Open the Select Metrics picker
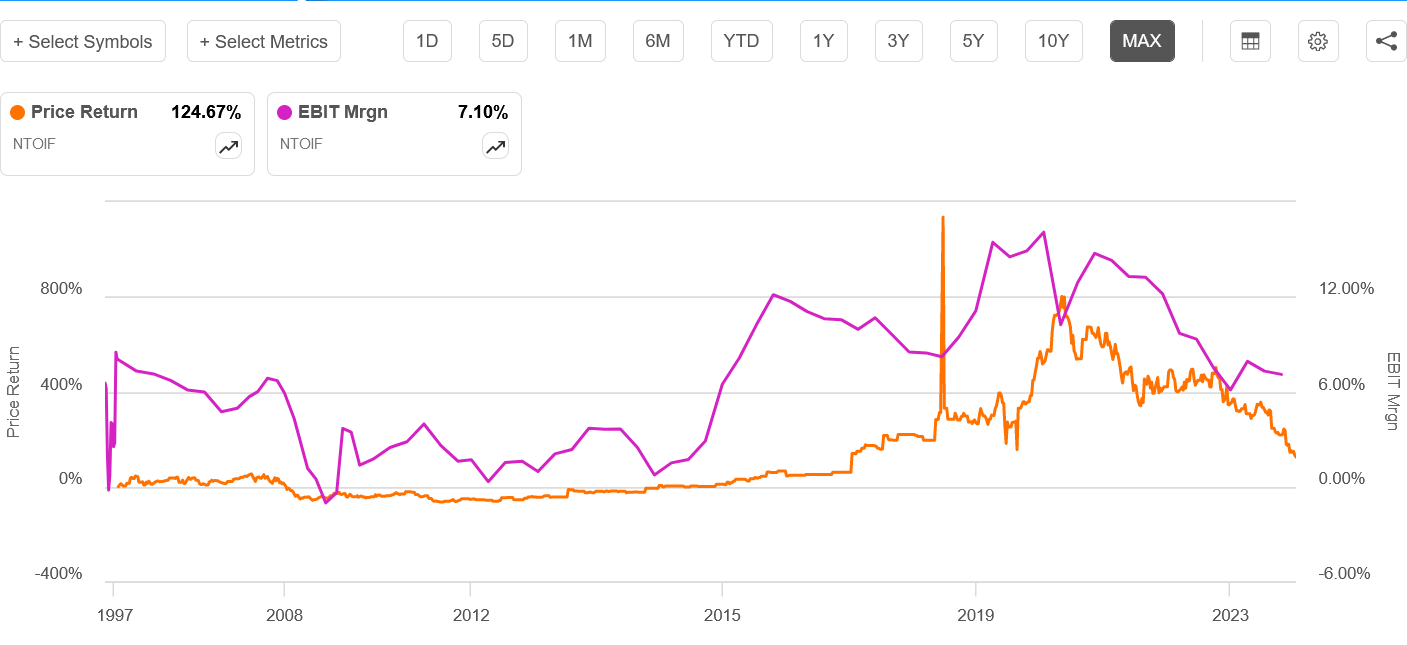The width and height of the screenshot is (1407, 645). pyautogui.click(x=263, y=41)
